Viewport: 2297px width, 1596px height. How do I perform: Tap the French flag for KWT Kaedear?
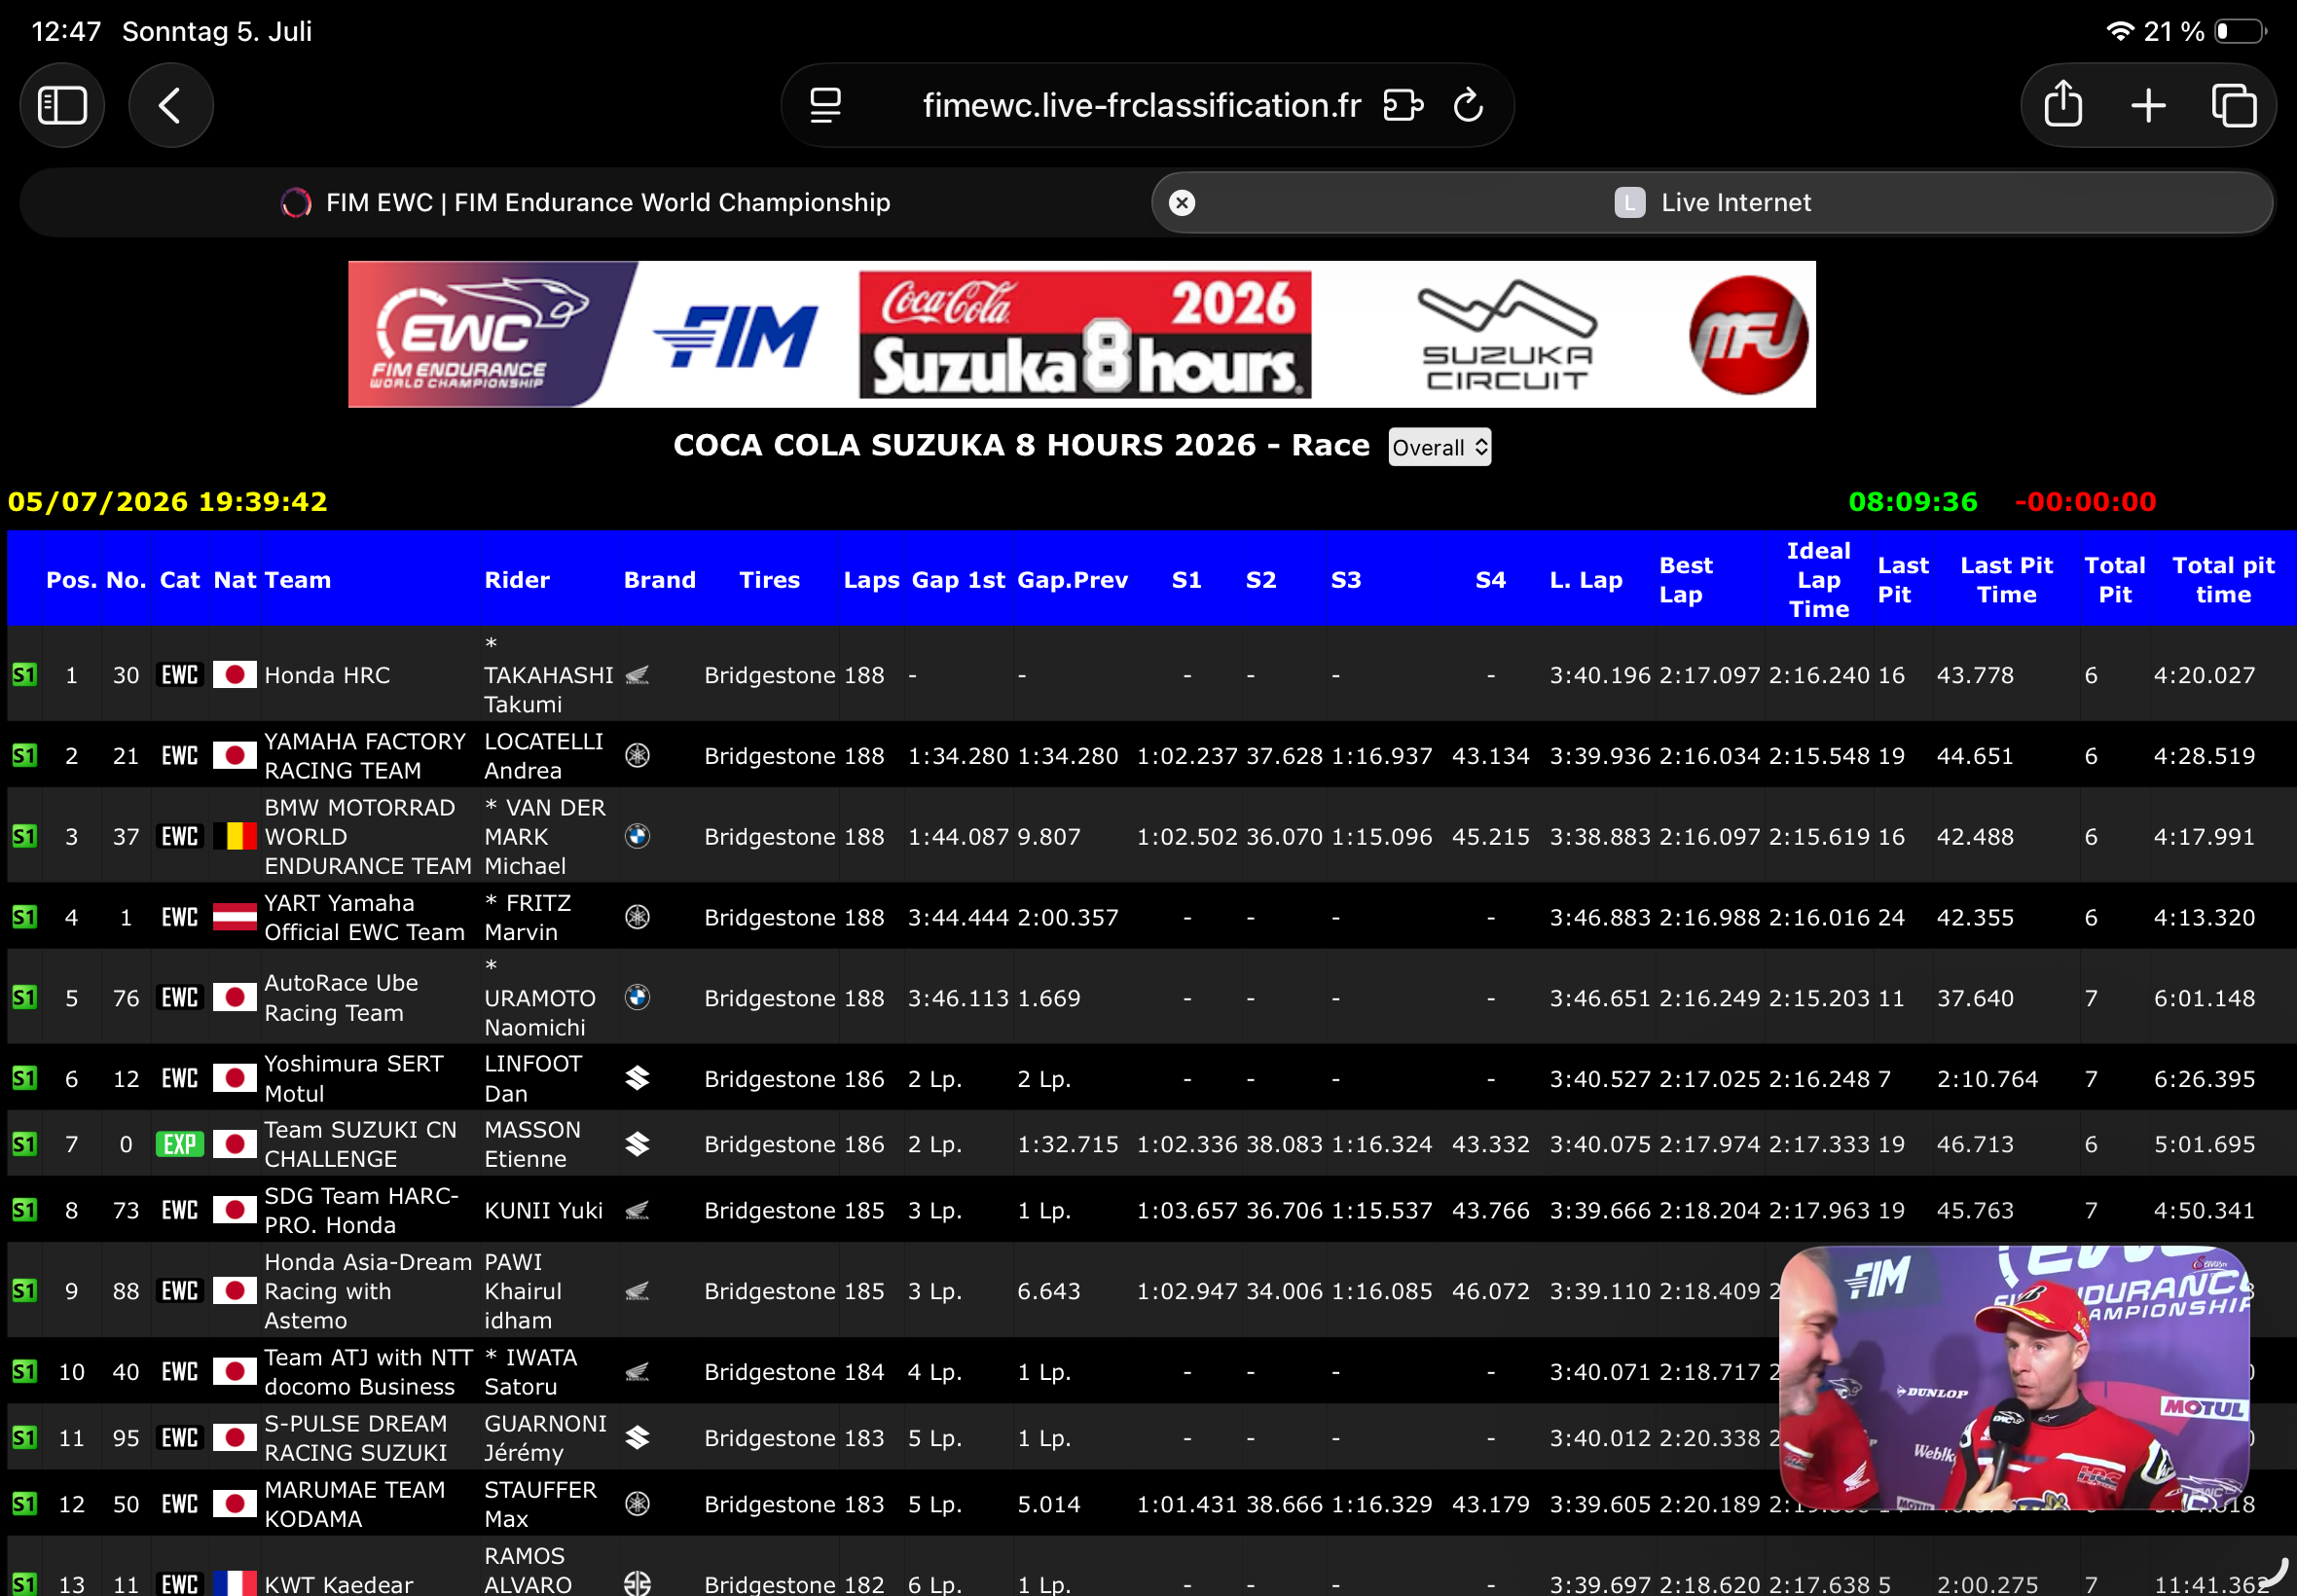pos(235,1584)
